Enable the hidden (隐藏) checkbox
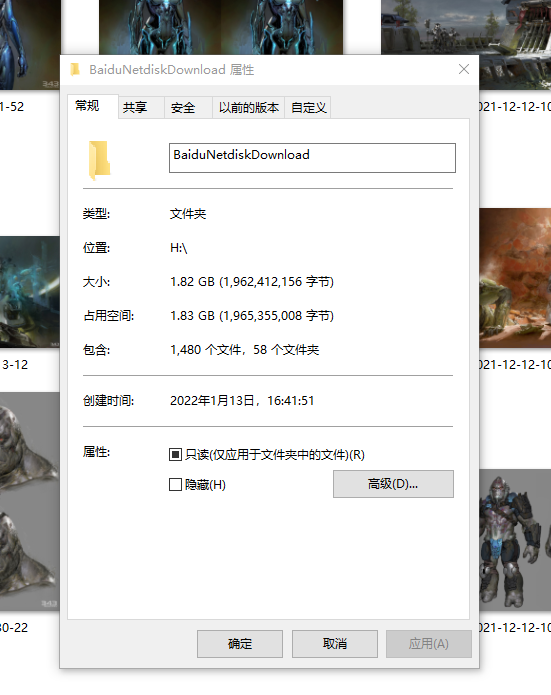 click(x=176, y=484)
